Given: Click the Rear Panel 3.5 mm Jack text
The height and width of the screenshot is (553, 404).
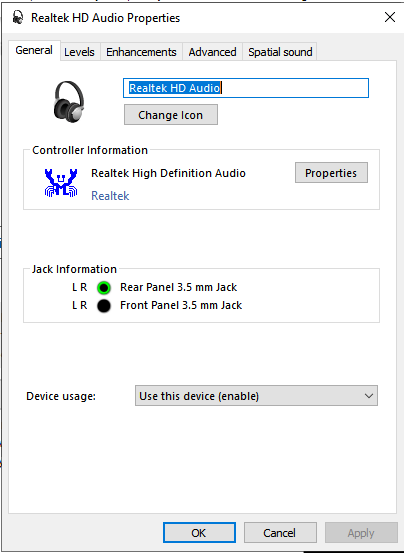Looking at the screenshot, I should pyautogui.click(x=178, y=287).
